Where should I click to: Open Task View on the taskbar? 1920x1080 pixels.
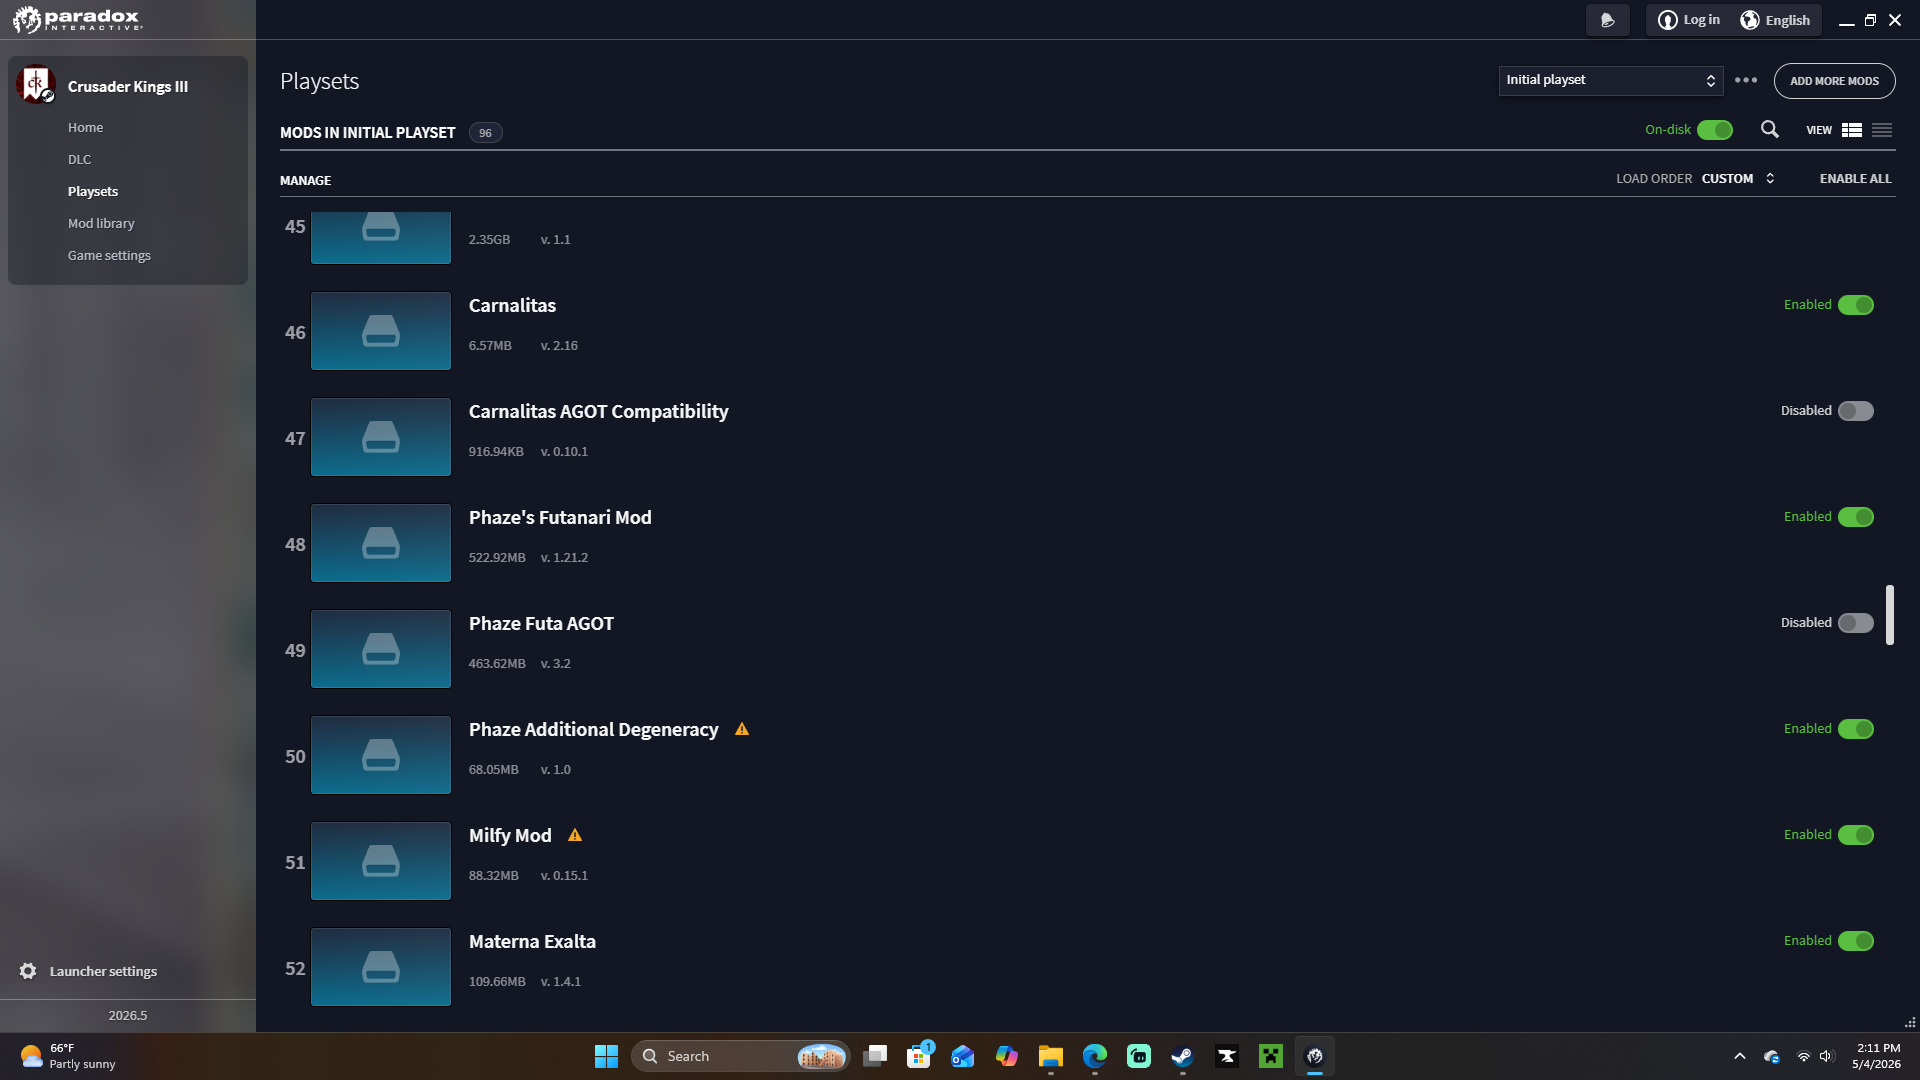[x=875, y=1056]
